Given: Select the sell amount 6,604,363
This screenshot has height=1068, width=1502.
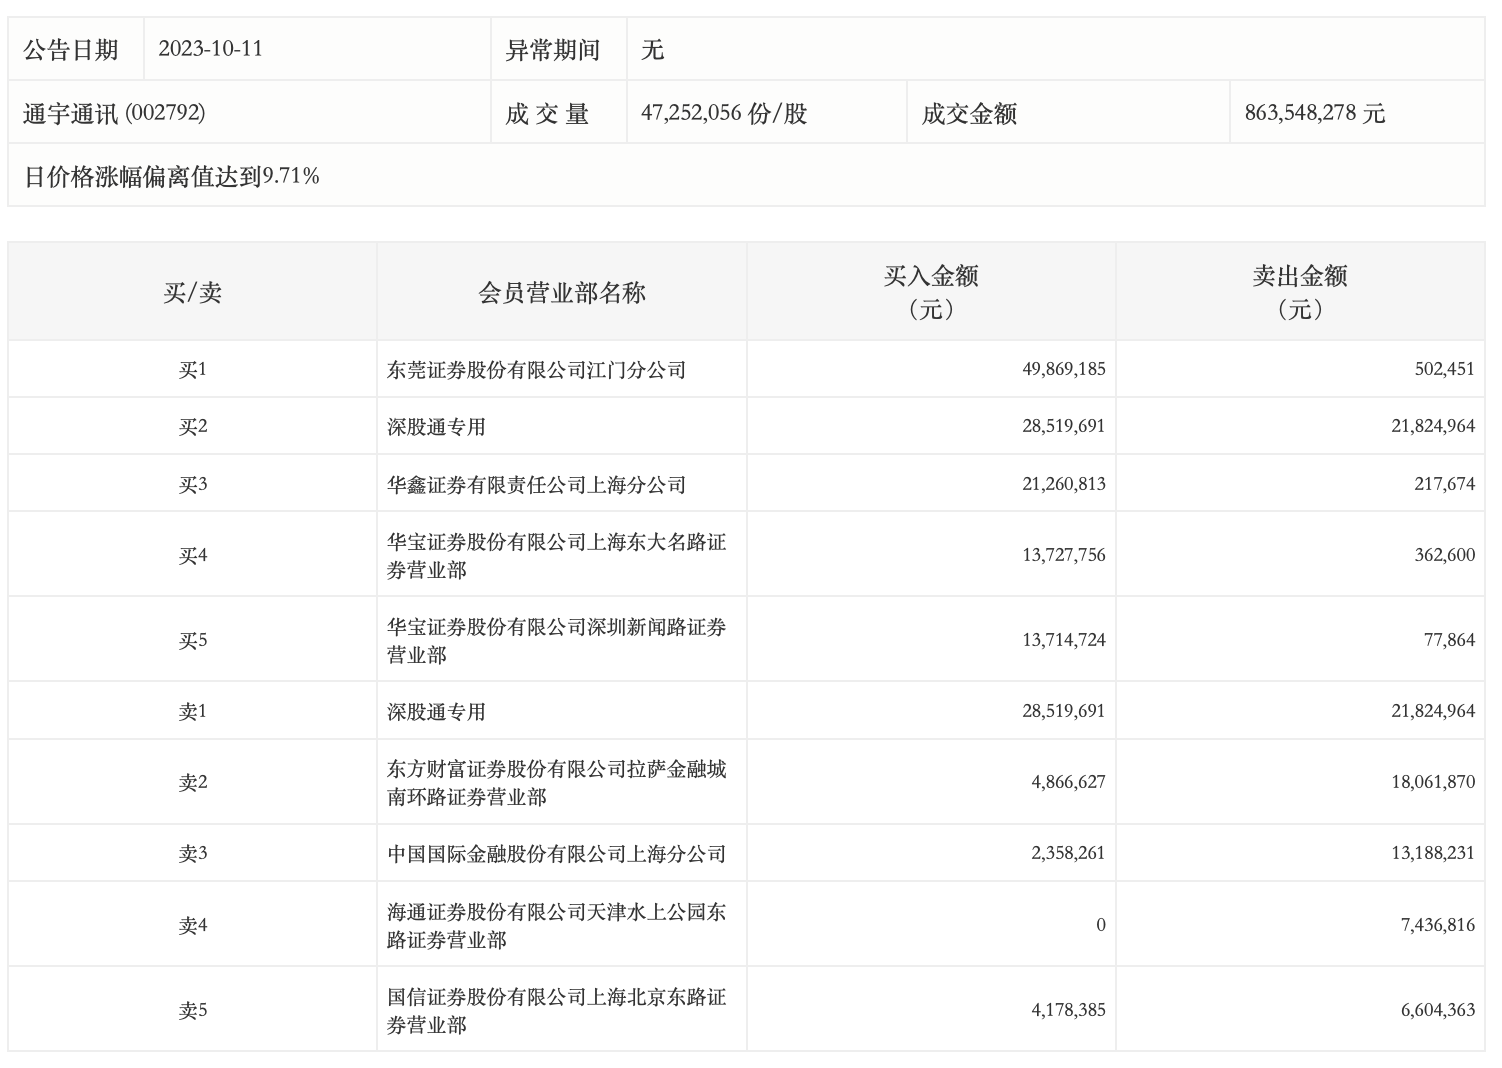Looking at the screenshot, I should (x=1437, y=1010).
